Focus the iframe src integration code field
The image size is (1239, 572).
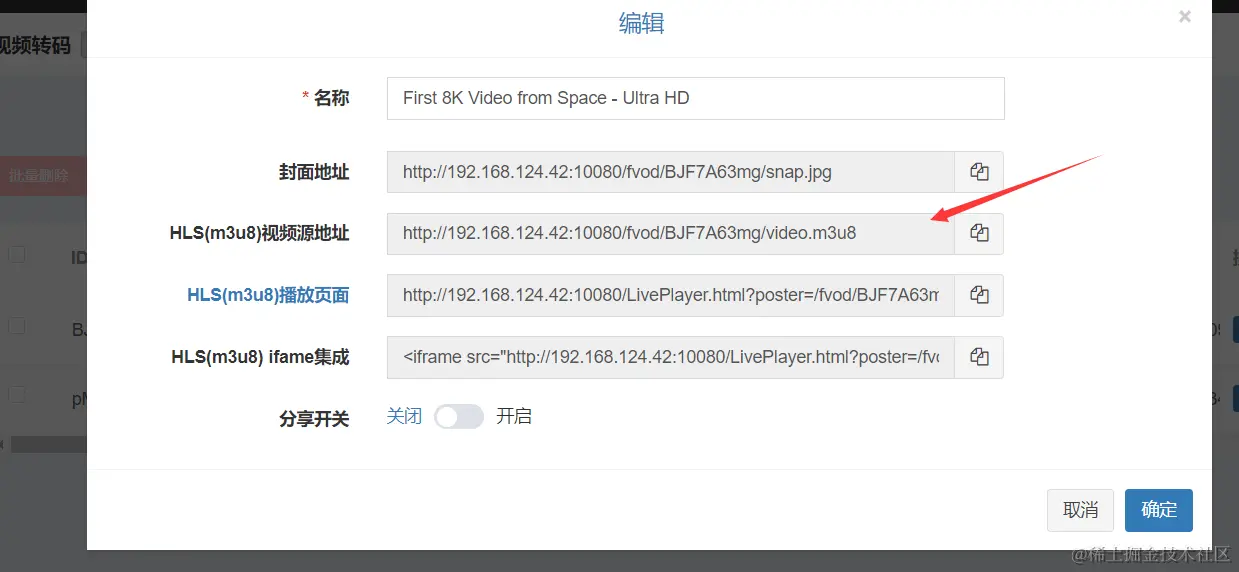click(671, 357)
